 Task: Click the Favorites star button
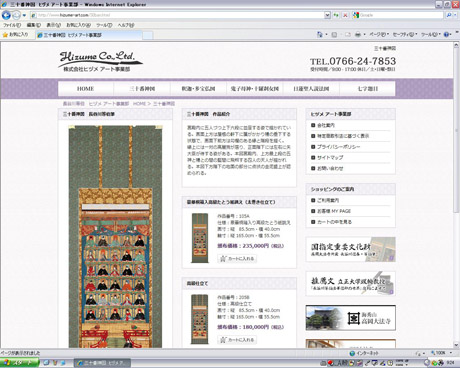(x=15, y=35)
